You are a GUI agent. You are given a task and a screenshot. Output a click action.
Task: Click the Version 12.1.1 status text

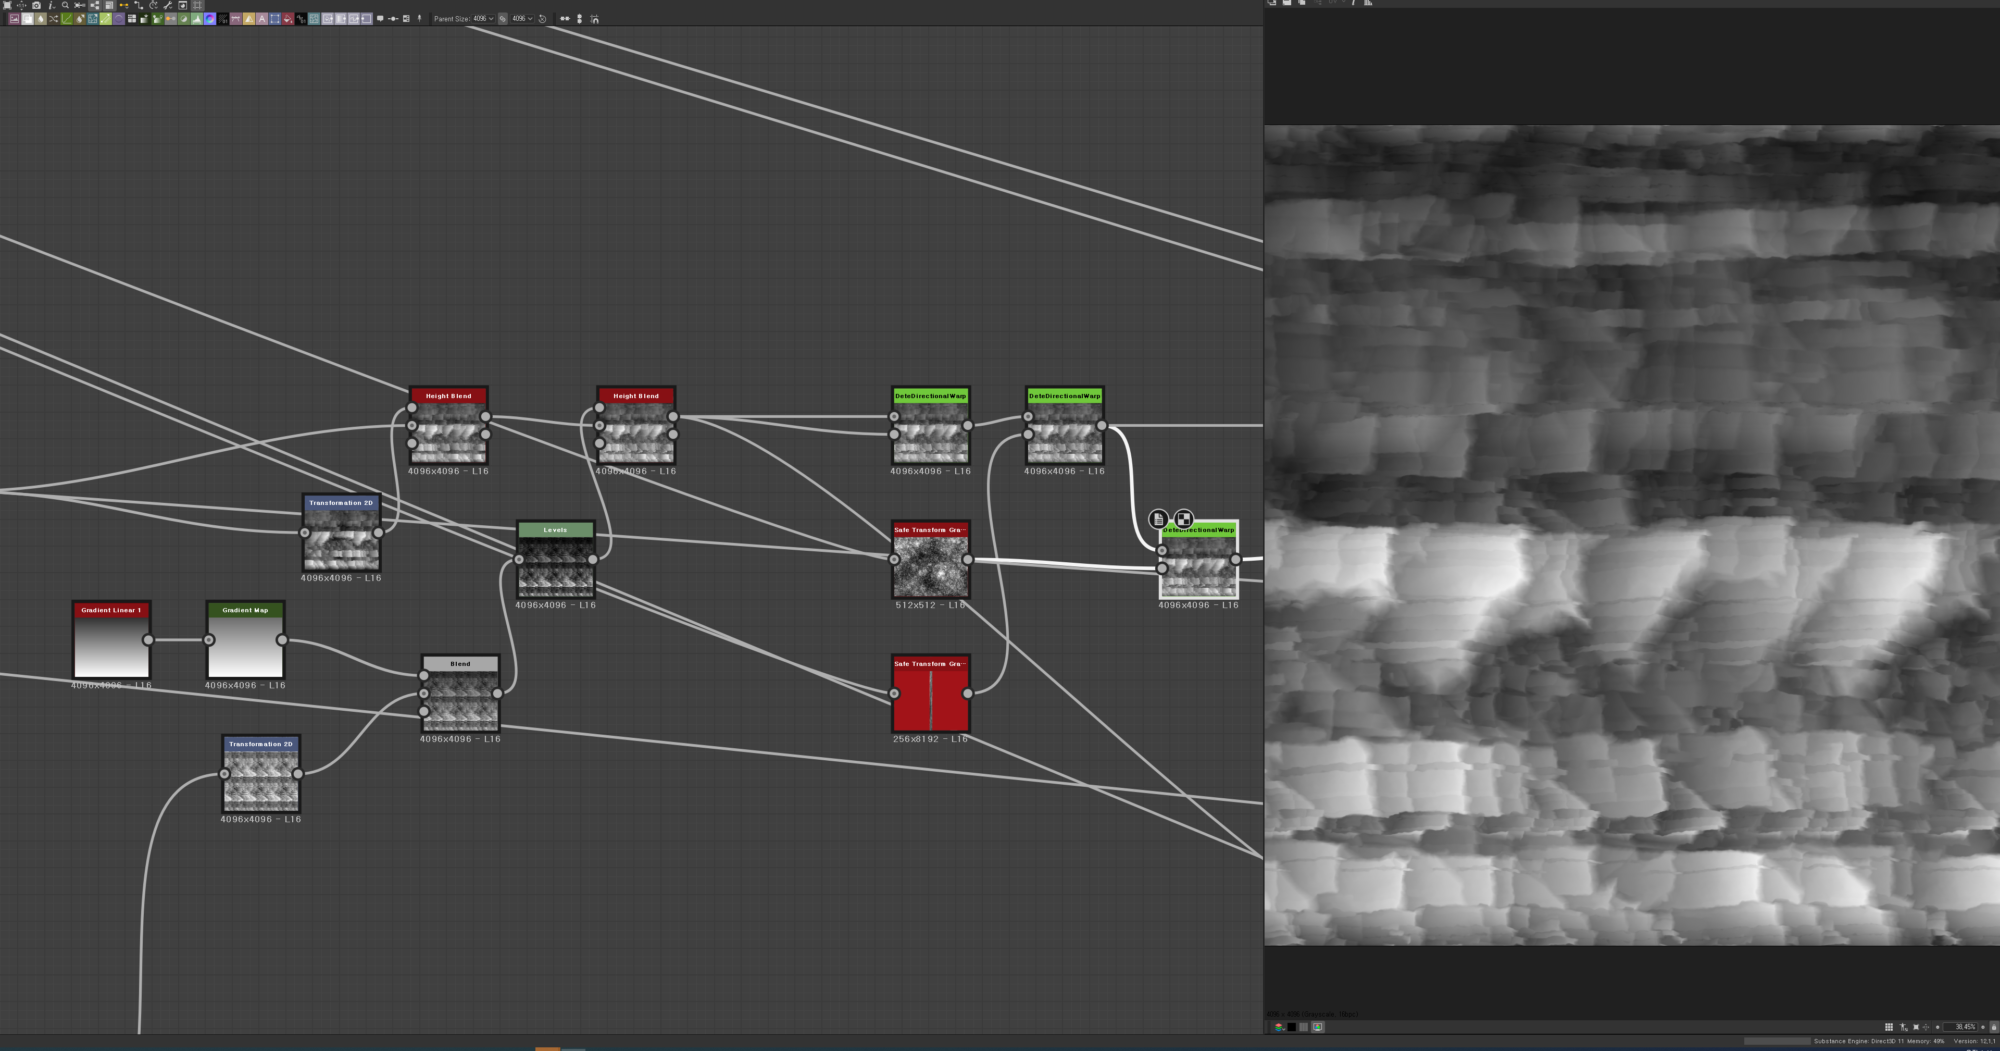pyautogui.click(x=1975, y=1041)
